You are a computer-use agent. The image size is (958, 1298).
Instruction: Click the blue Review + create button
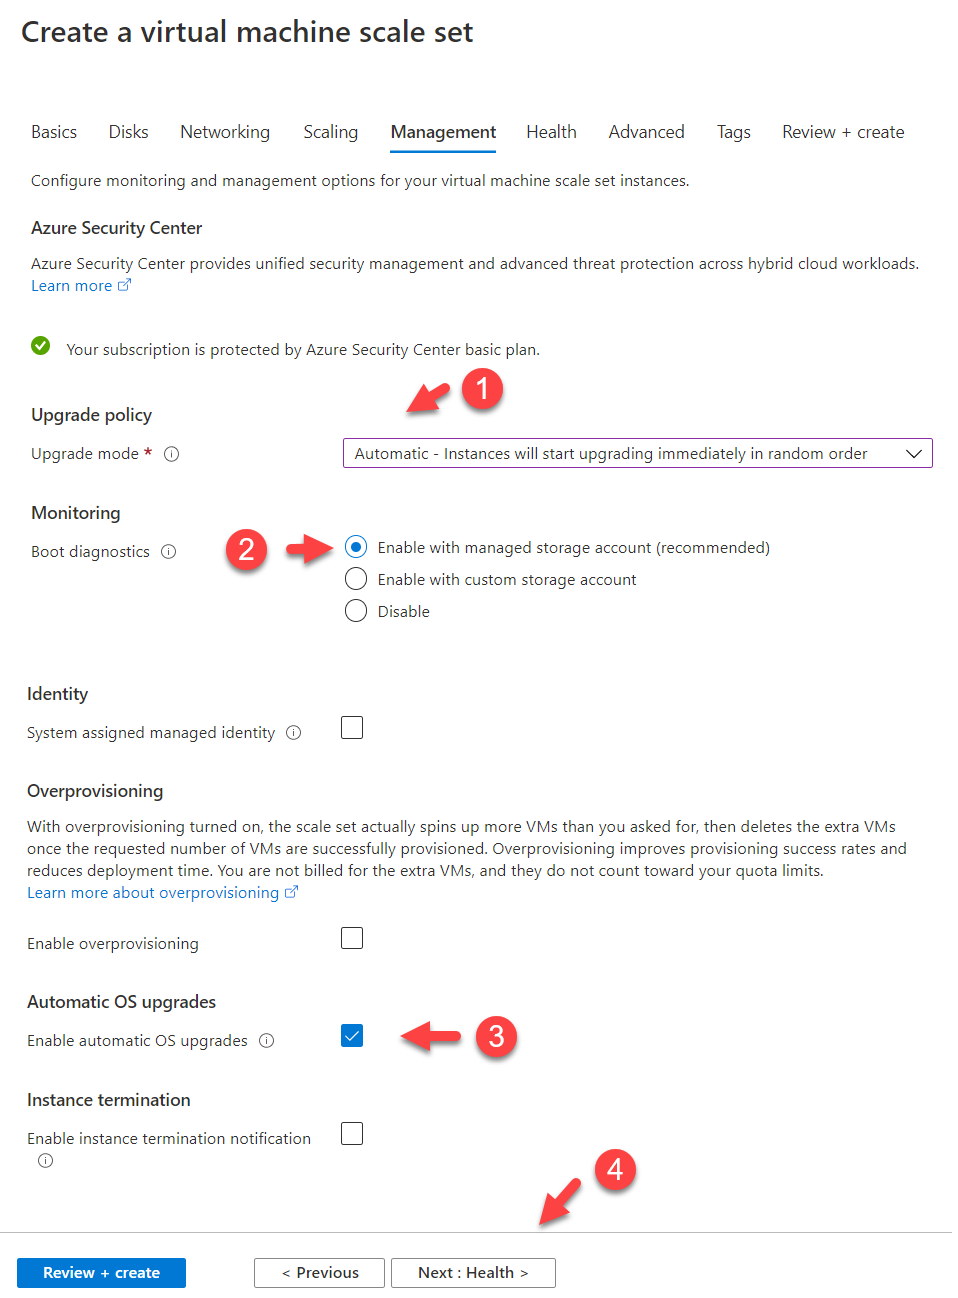101,1273
